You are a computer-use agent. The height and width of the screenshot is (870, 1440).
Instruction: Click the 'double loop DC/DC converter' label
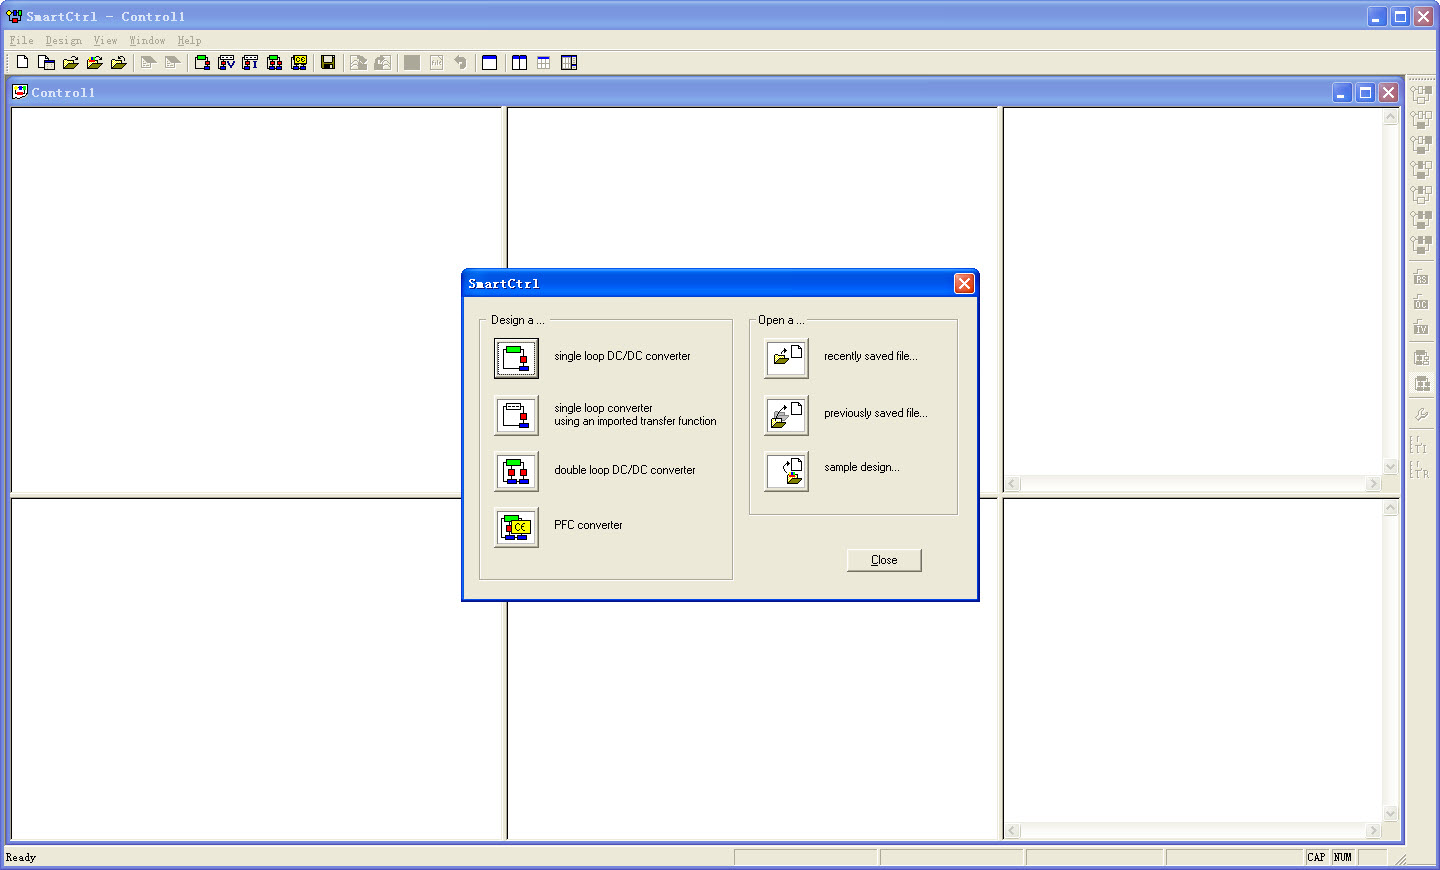click(625, 470)
